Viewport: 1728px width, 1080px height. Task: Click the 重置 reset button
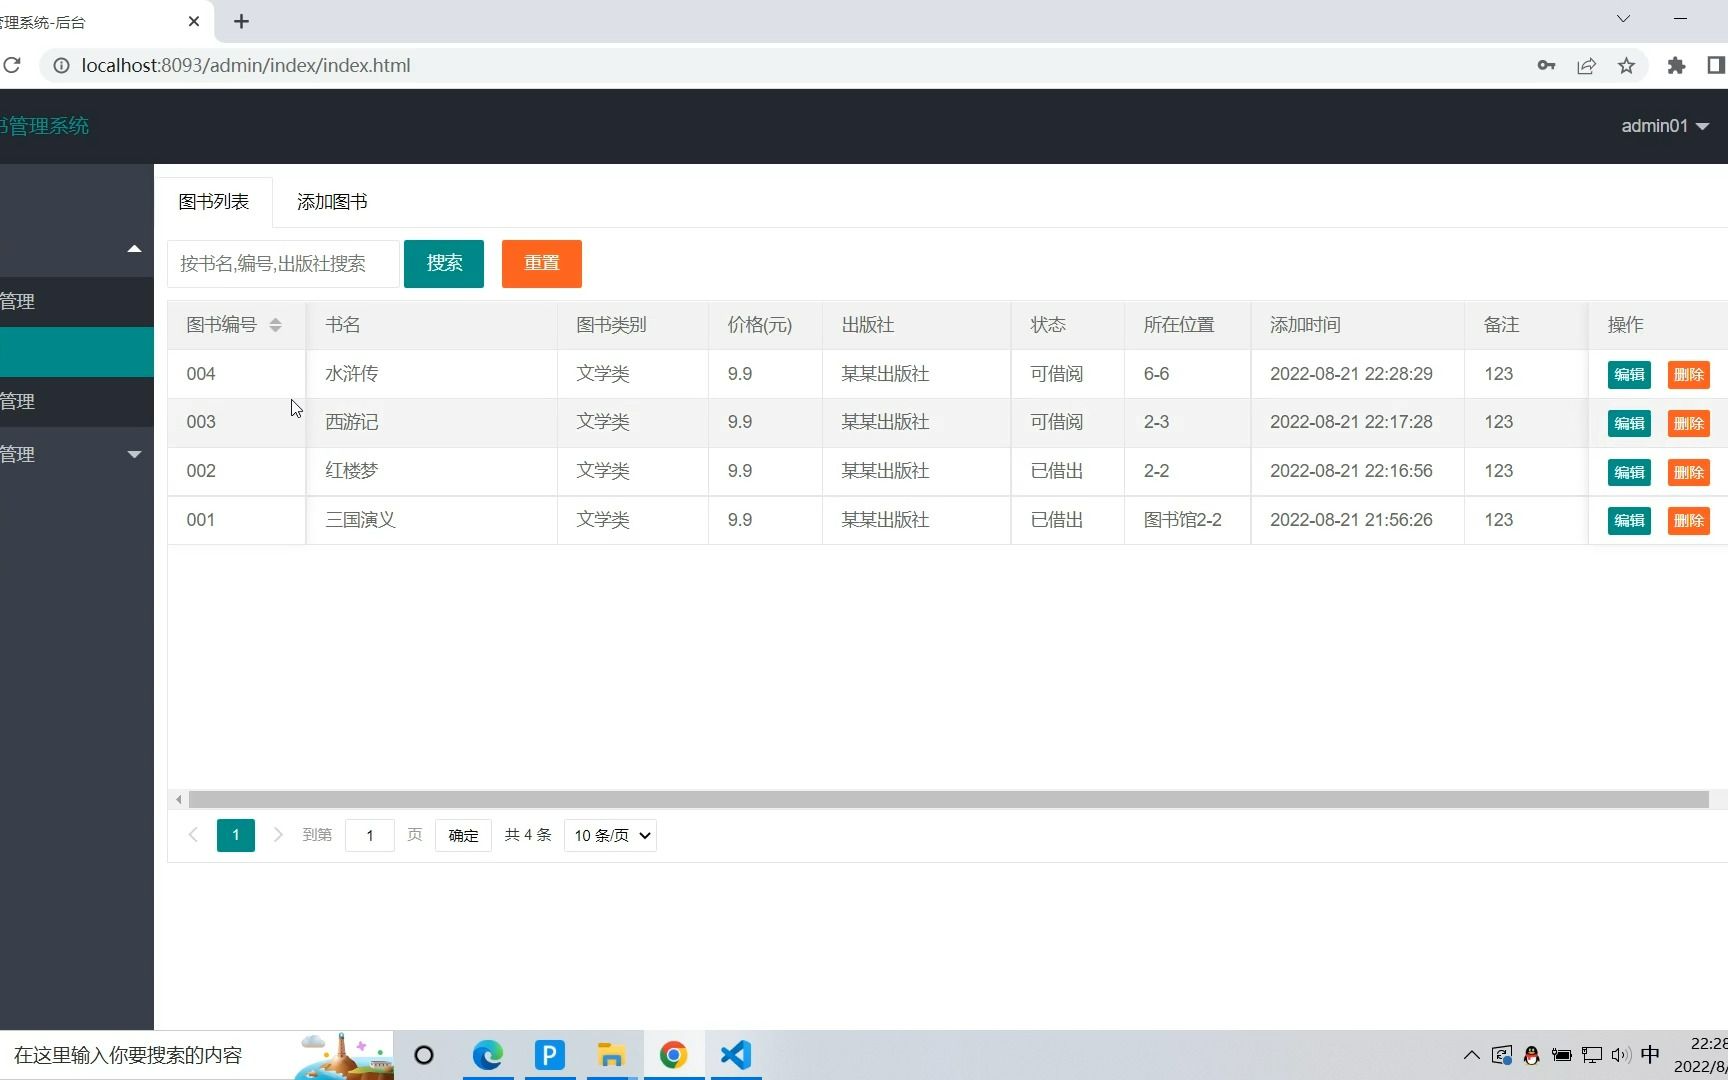542,264
